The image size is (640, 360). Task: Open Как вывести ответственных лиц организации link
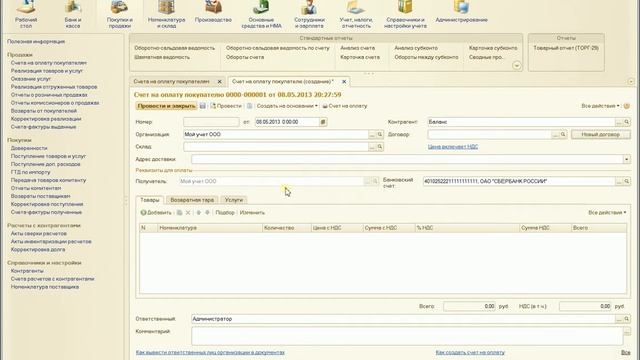210,352
